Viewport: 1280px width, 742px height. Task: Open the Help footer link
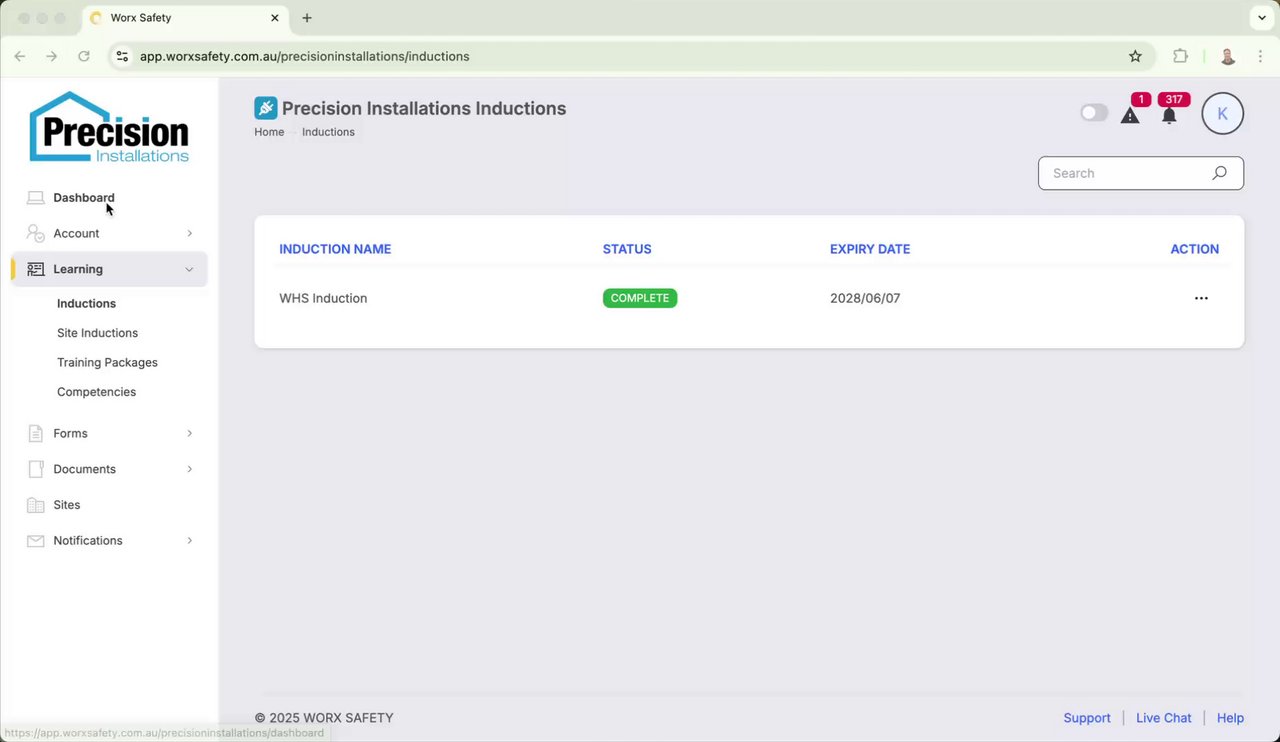[x=1230, y=718]
